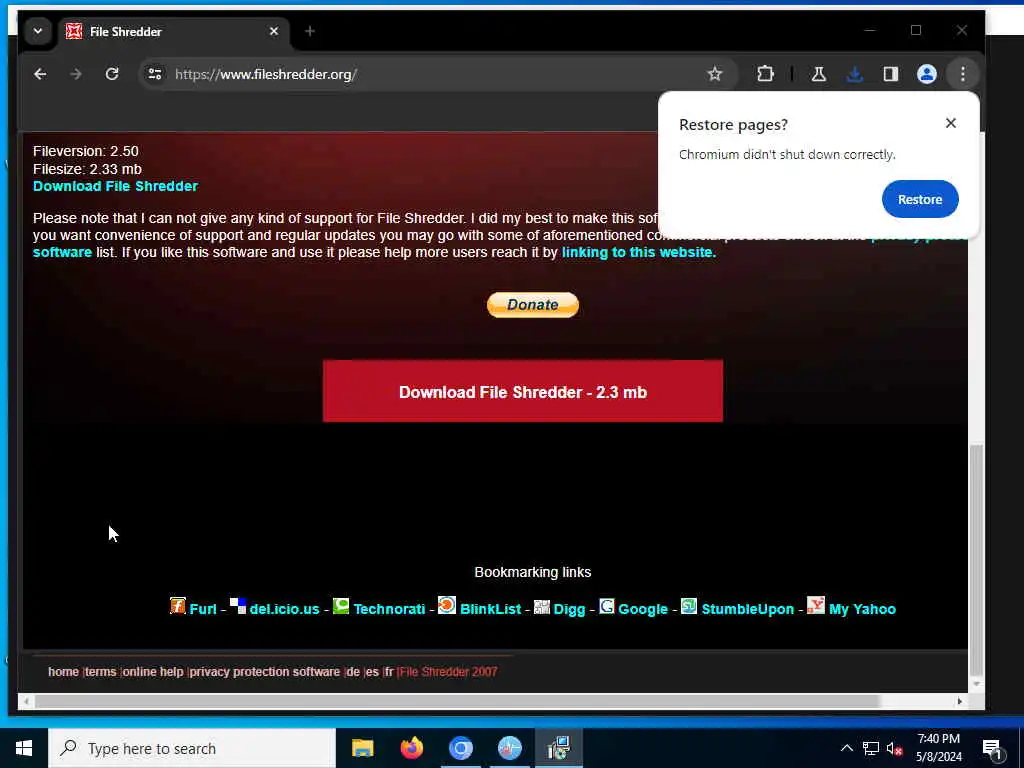Open the terms footer link
This screenshot has width=1024, height=768.
pos(101,671)
